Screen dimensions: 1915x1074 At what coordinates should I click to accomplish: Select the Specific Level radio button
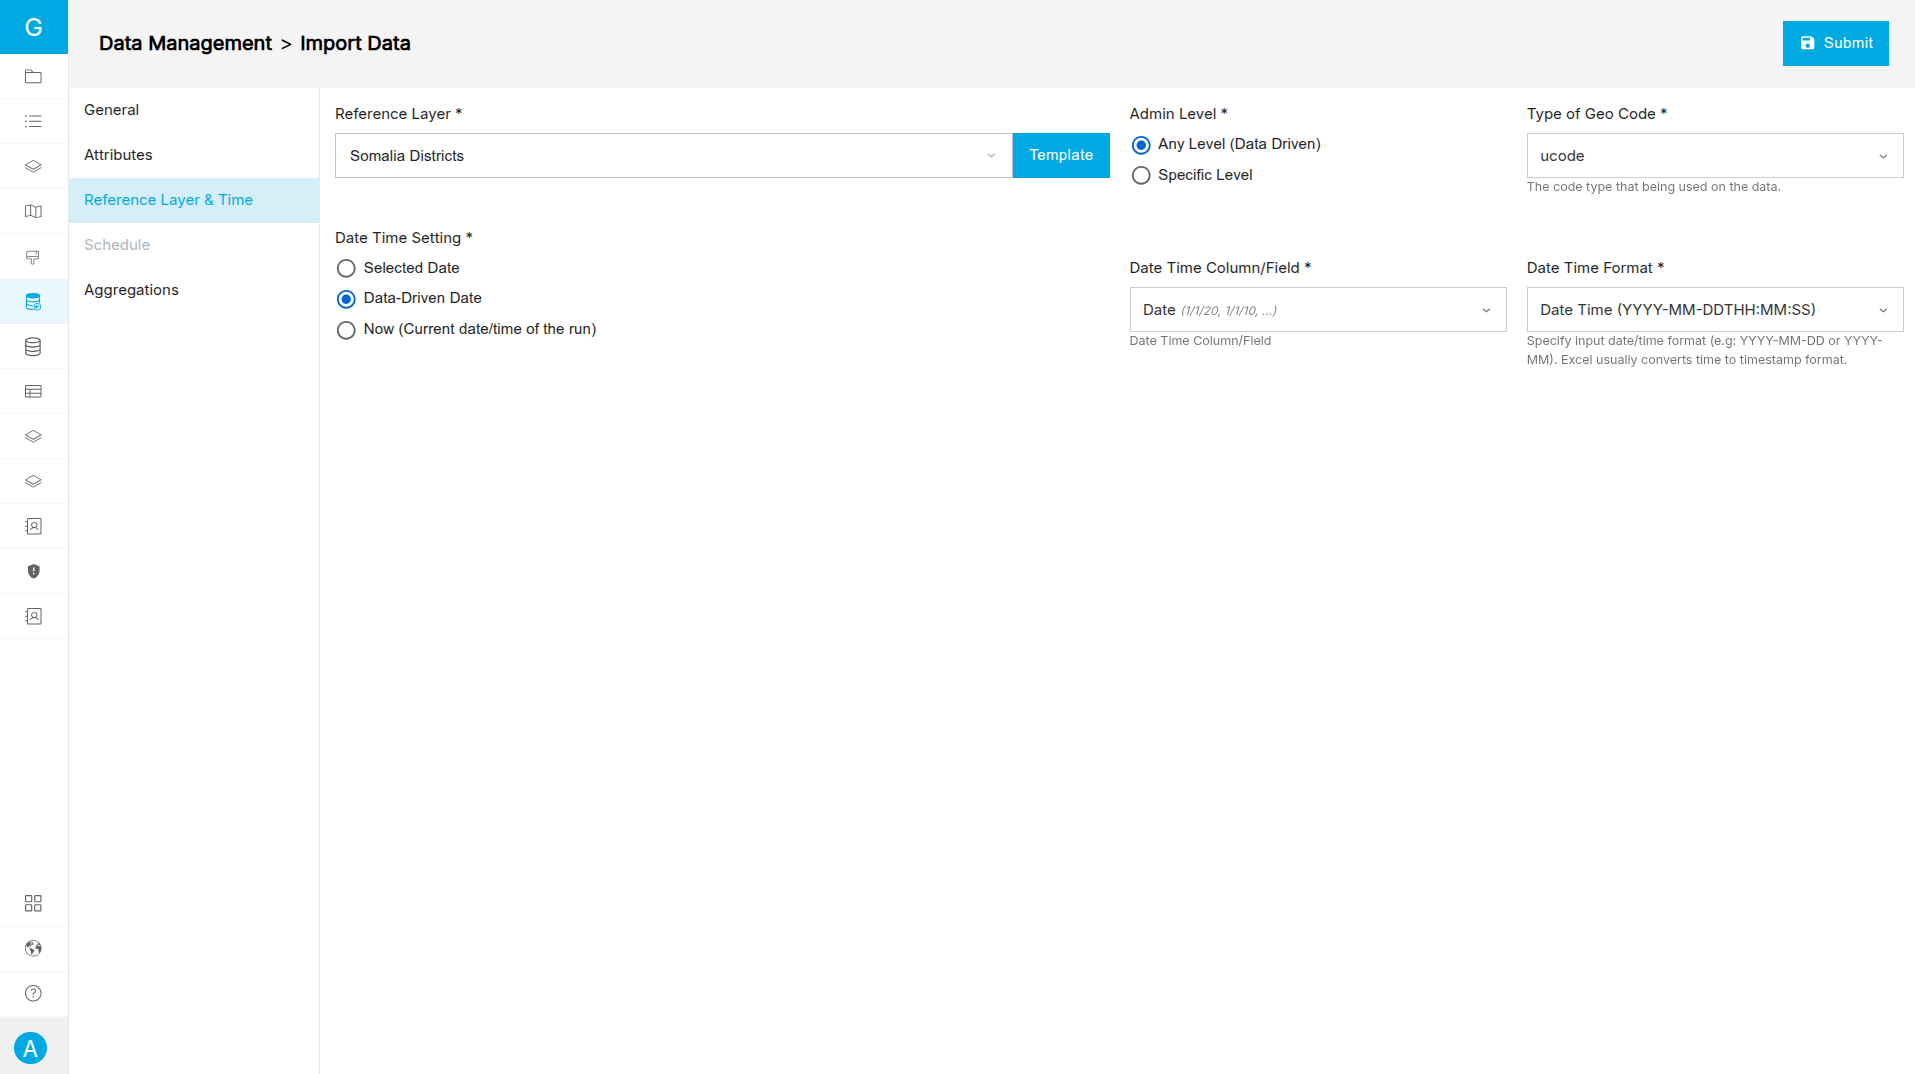[1141, 175]
